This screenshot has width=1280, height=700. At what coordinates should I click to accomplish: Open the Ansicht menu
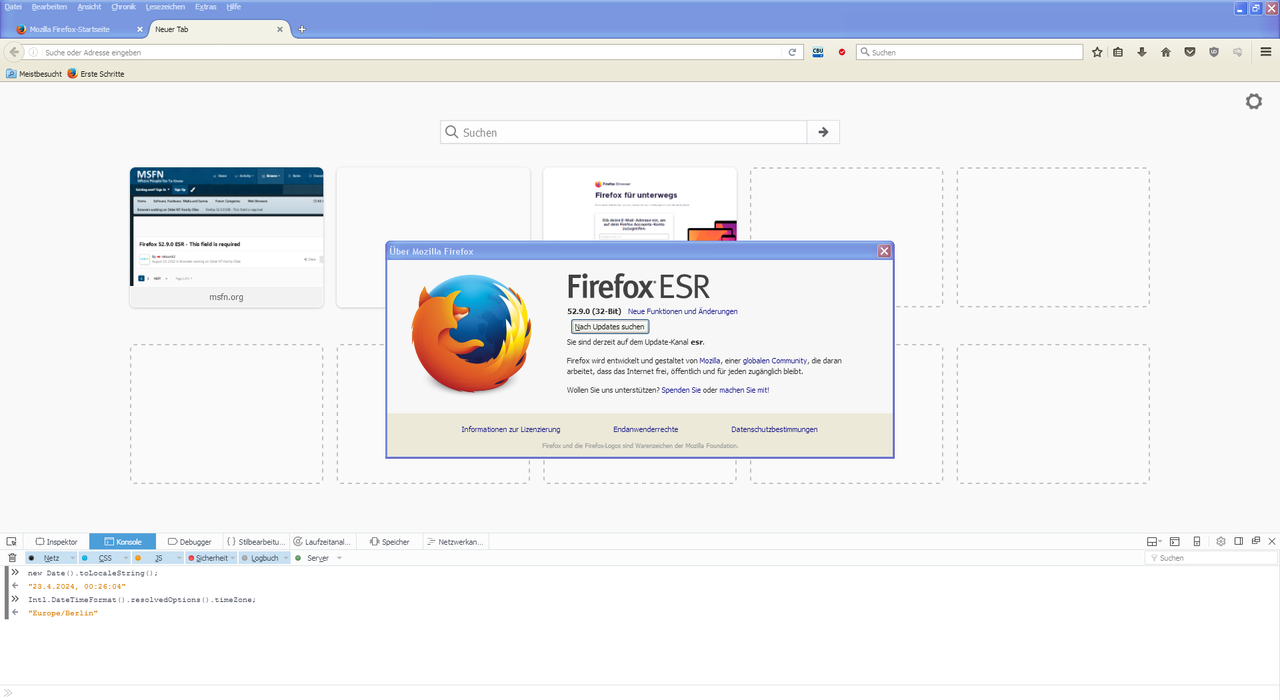(x=89, y=7)
